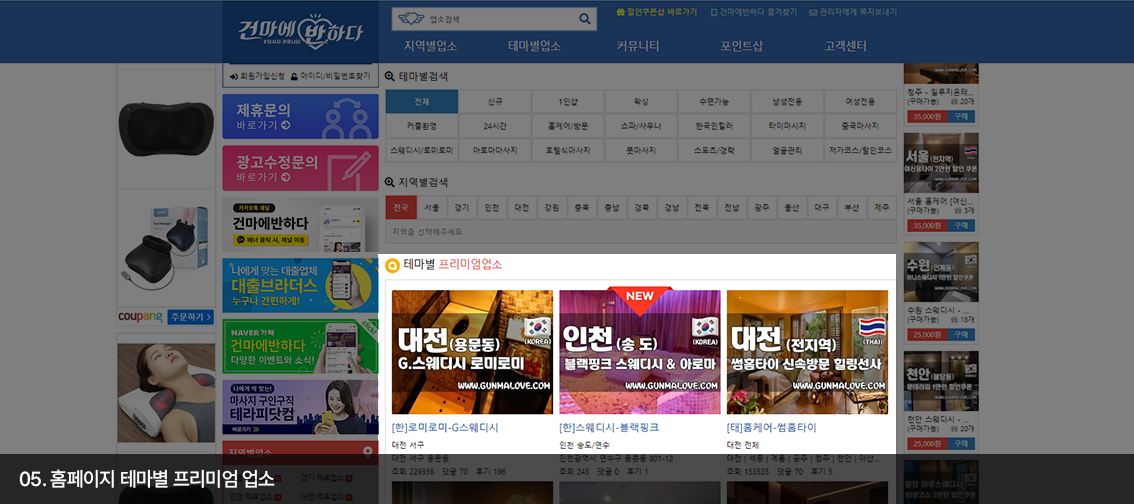
Task: Click the search magnifier icon in the header
Action: click(584, 19)
